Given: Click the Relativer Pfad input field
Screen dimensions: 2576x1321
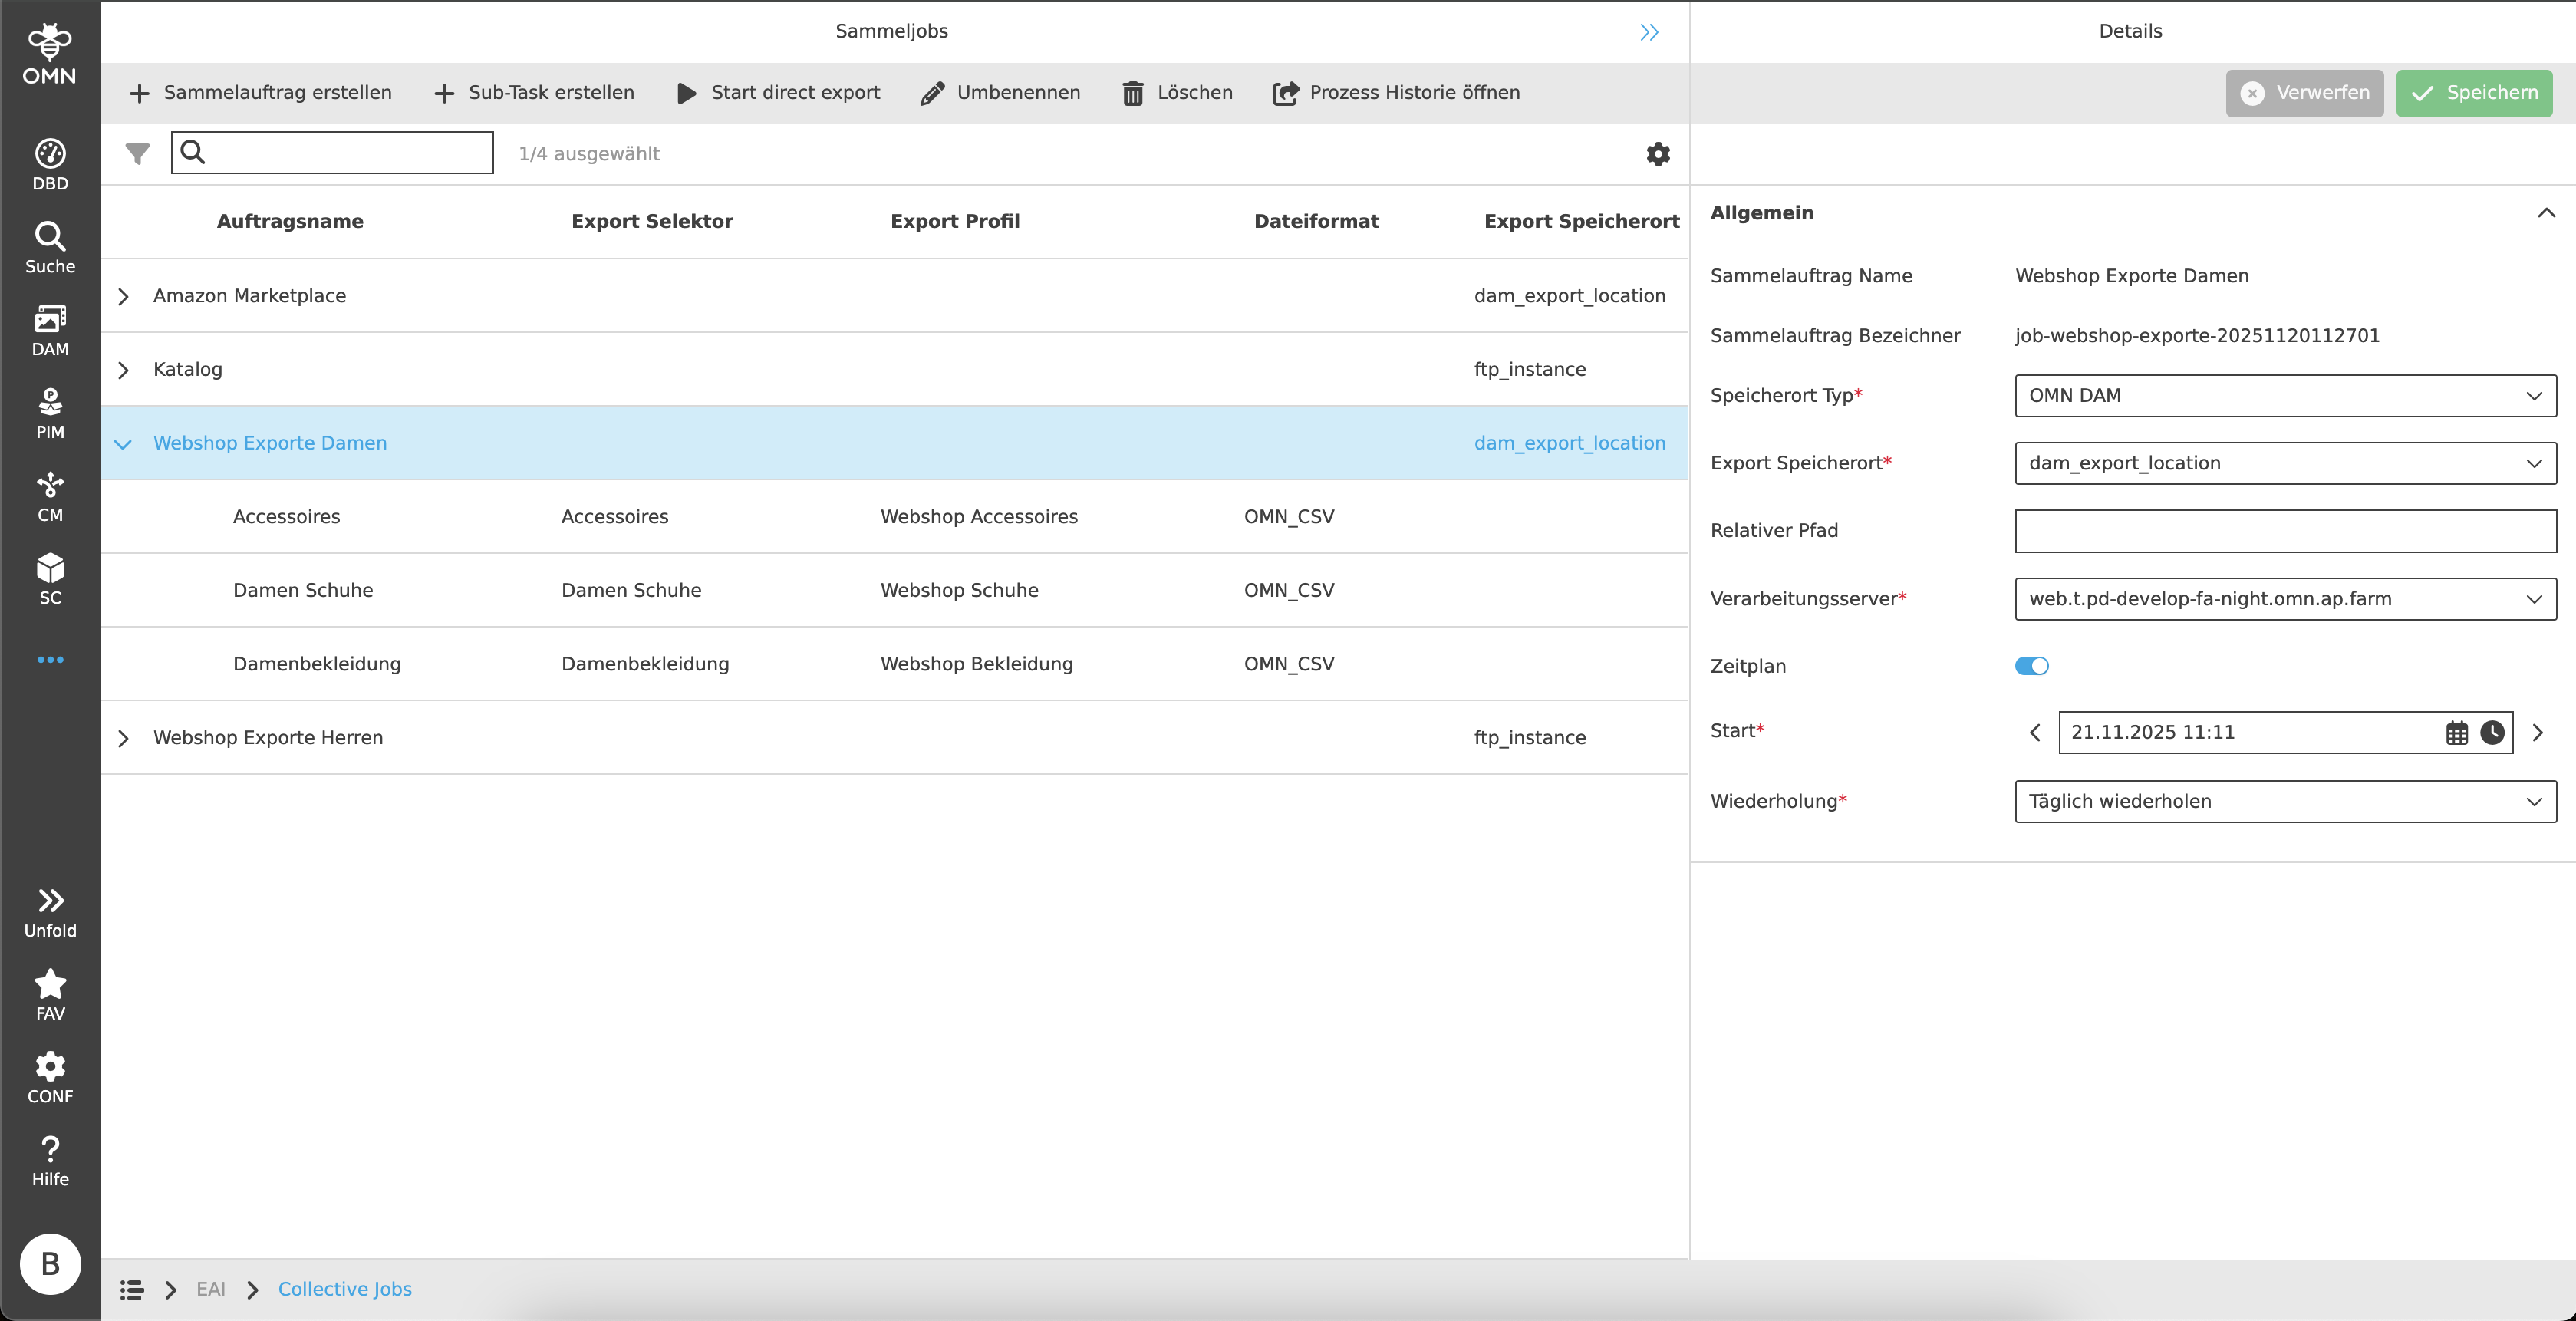Looking at the screenshot, I should (2285, 531).
